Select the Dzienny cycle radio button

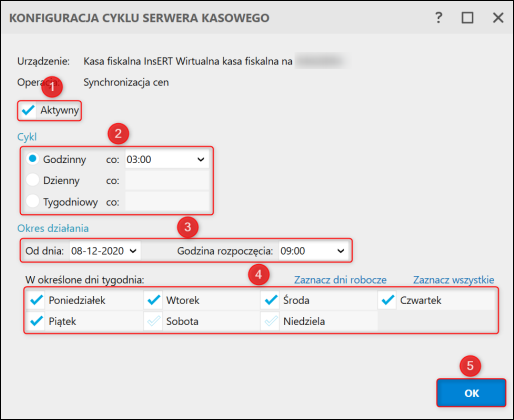(x=32, y=180)
